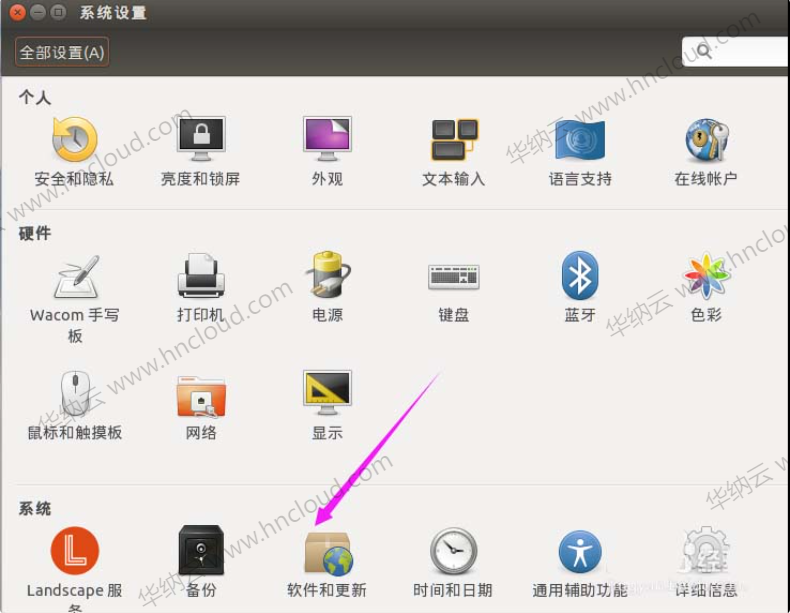Open Language Support (语言支持) icon

(580, 140)
